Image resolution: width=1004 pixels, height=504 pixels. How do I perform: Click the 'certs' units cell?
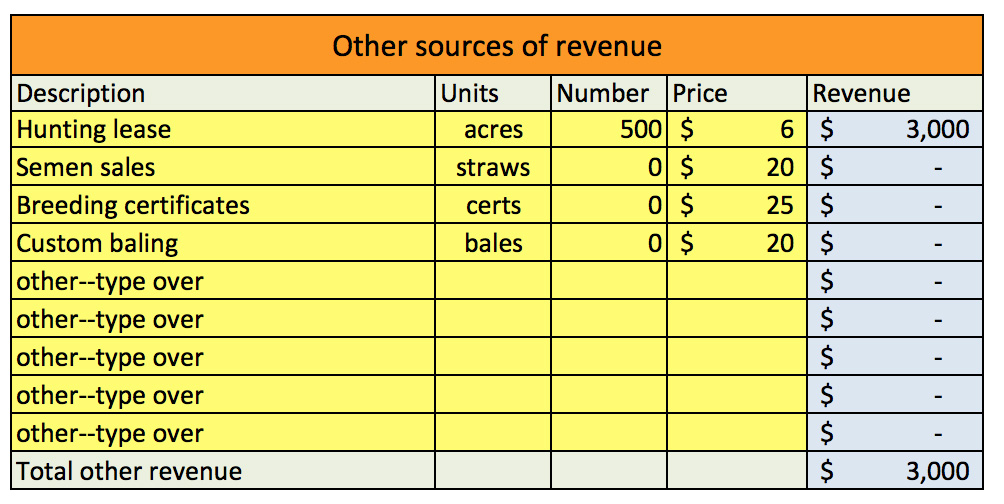(x=493, y=205)
